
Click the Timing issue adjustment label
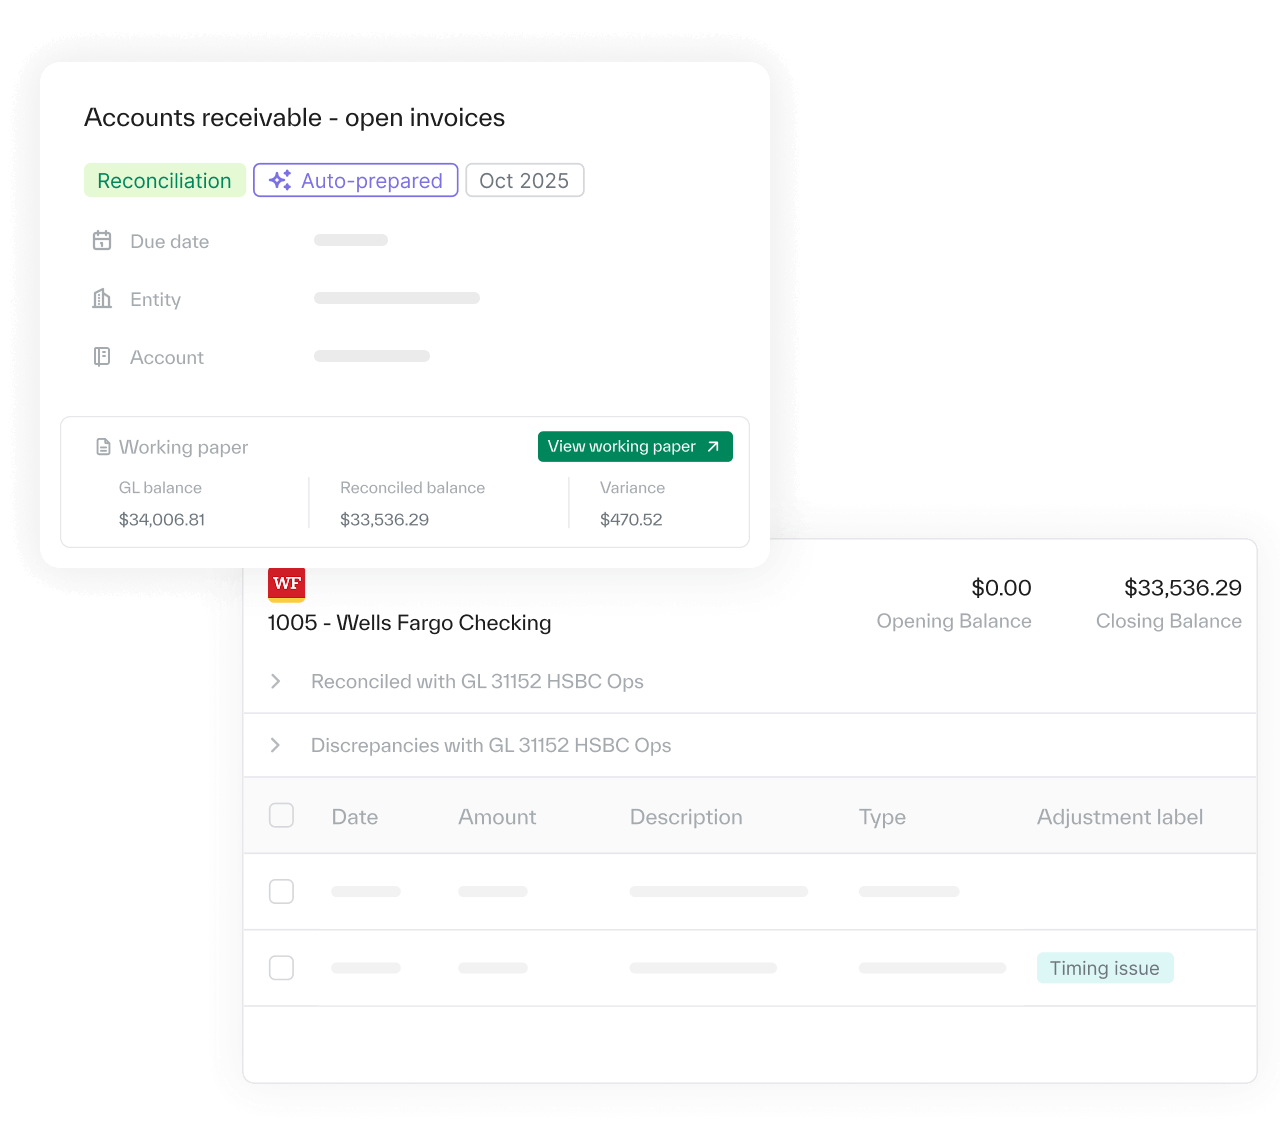(x=1104, y=968)
